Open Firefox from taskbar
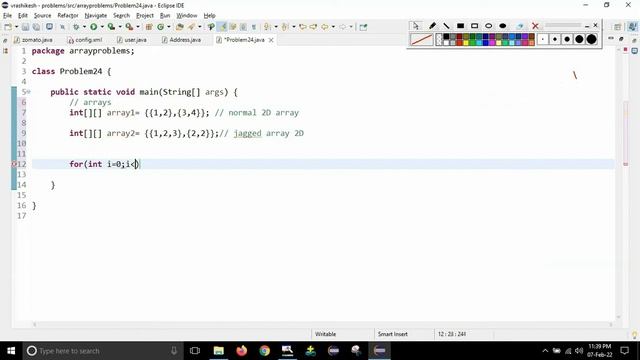This screenshot has height=360, width=640. (242, 351)
